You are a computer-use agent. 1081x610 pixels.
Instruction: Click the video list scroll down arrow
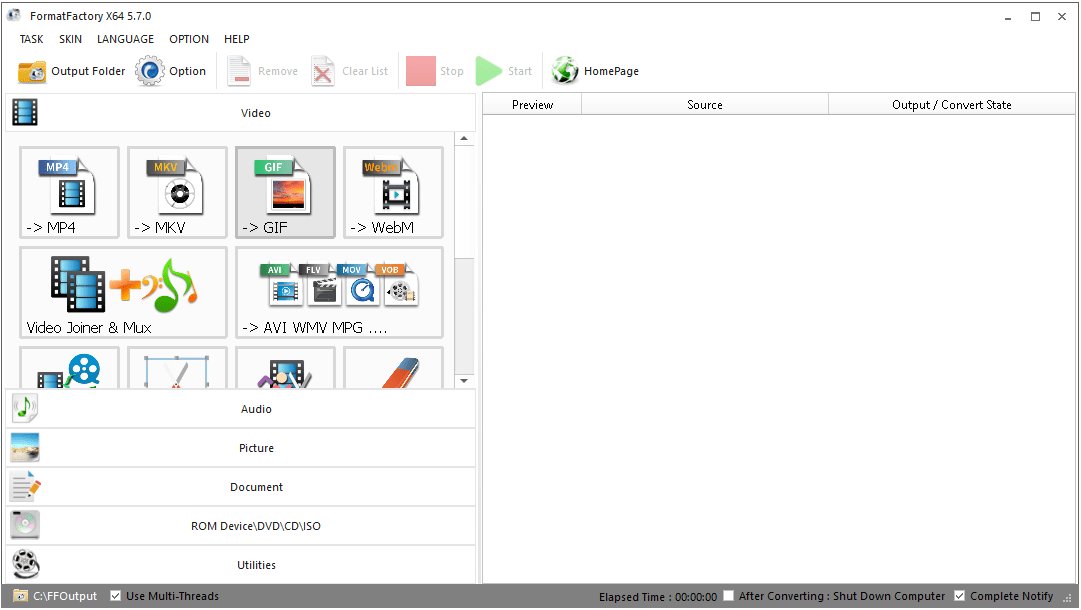(464, 380)
